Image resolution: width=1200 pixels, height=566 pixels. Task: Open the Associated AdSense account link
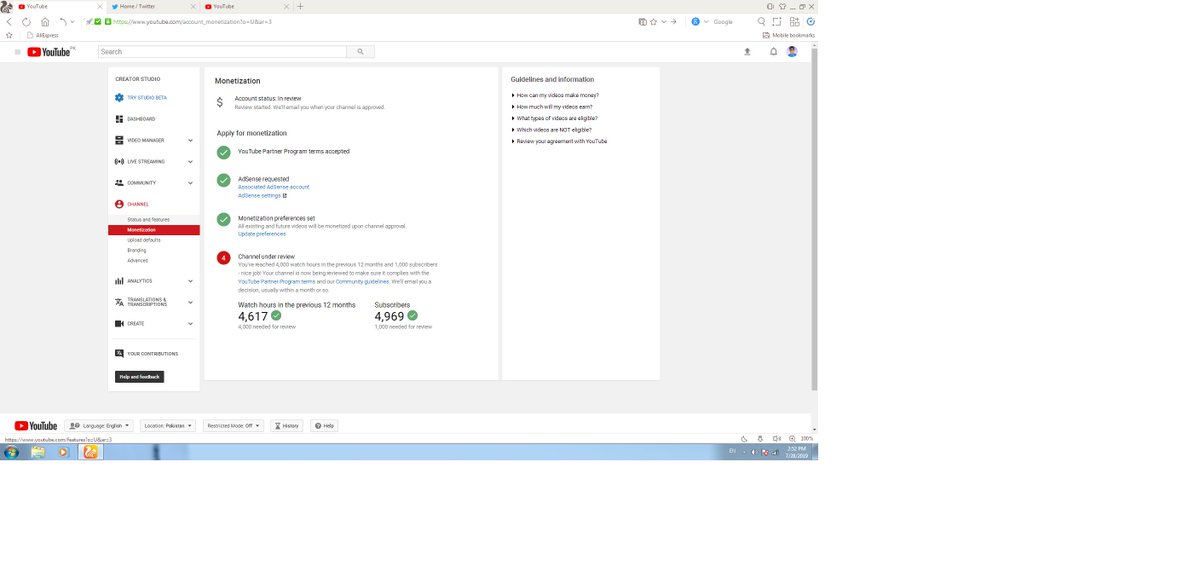pos(273,187)
